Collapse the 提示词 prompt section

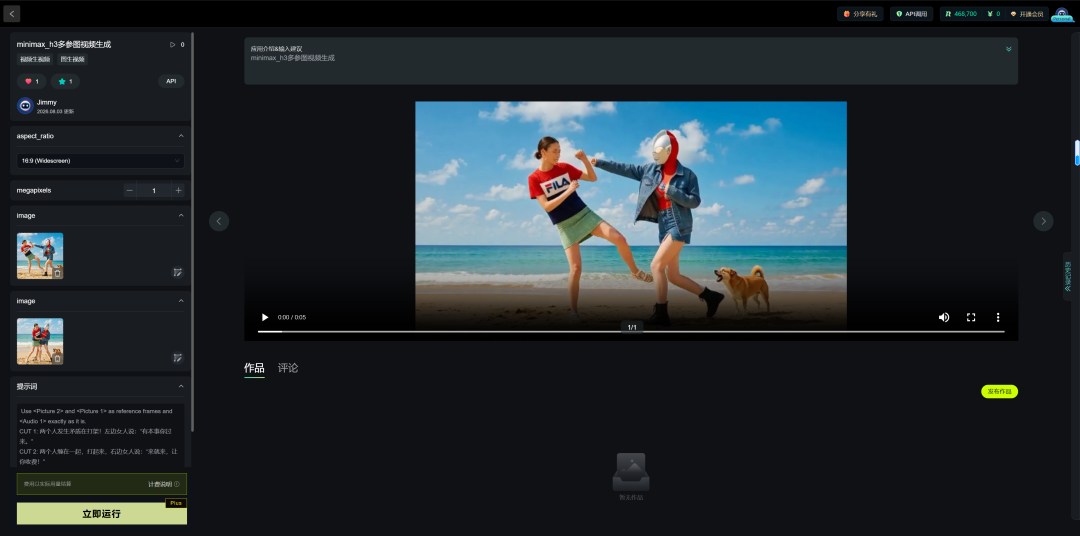(x=181, y=386)
